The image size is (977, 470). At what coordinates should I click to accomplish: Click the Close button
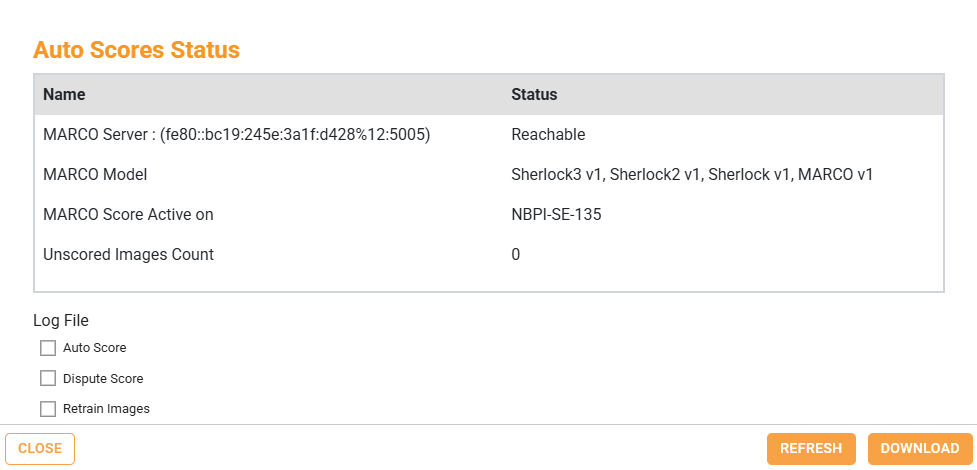(40, 449)
